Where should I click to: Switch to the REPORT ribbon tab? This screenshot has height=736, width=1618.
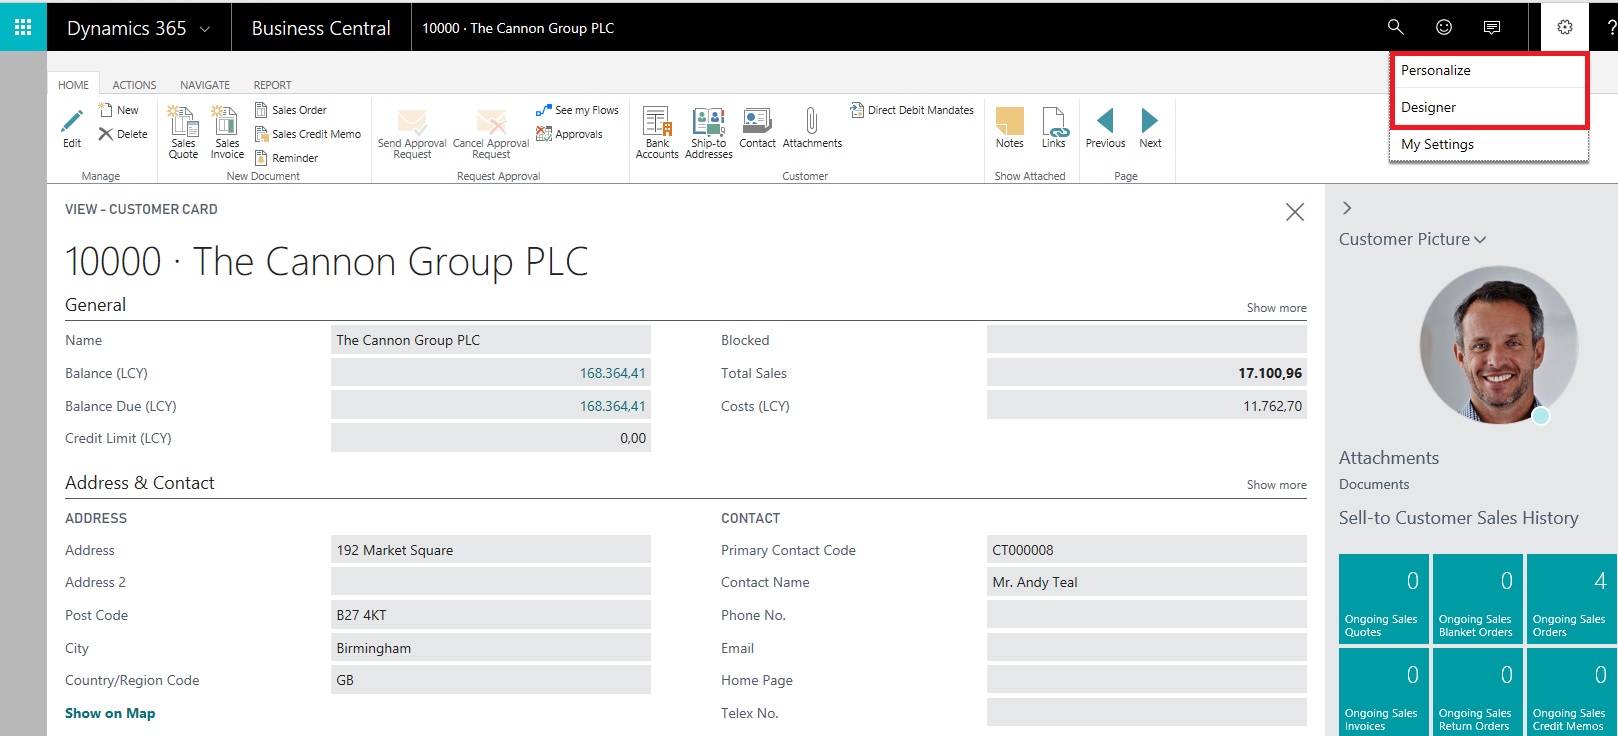[x=272, y=85]
